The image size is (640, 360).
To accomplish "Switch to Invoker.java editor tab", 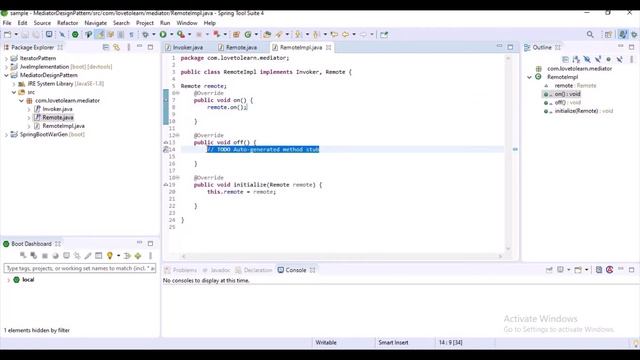I will 184,47.
